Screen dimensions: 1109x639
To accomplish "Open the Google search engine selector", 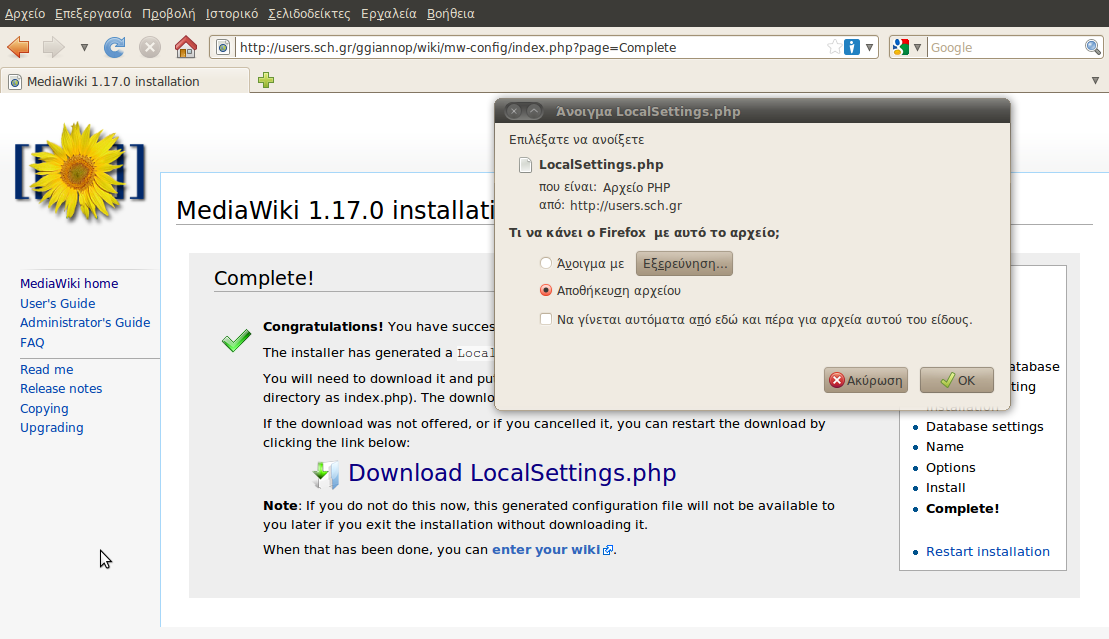I will coord(907,47).
